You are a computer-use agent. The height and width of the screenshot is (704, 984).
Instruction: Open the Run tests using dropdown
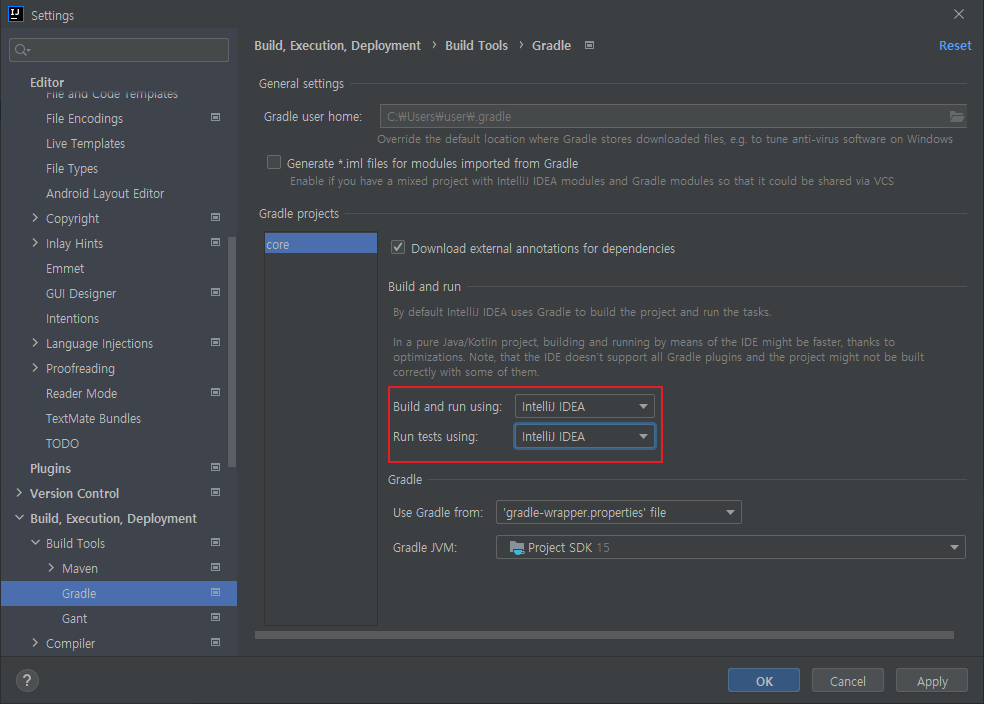(584, 437)
